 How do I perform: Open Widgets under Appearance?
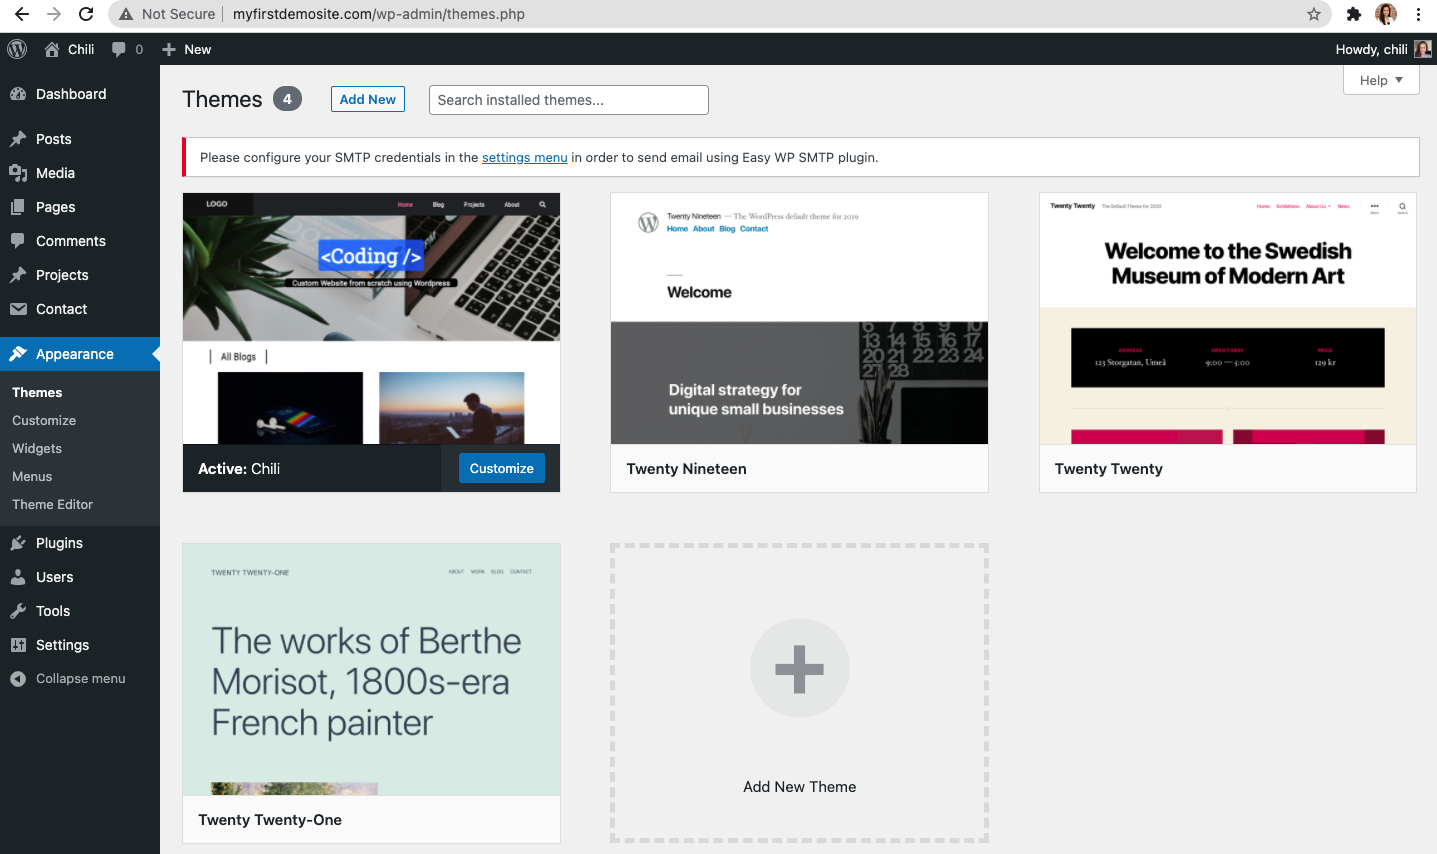pyautogui.click(x=37, y=449)
